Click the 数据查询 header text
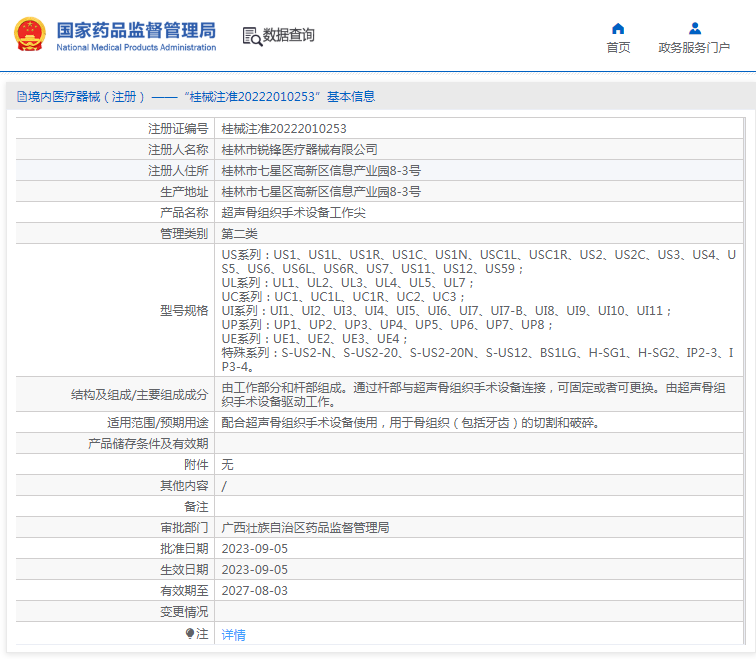 [289, 36]
